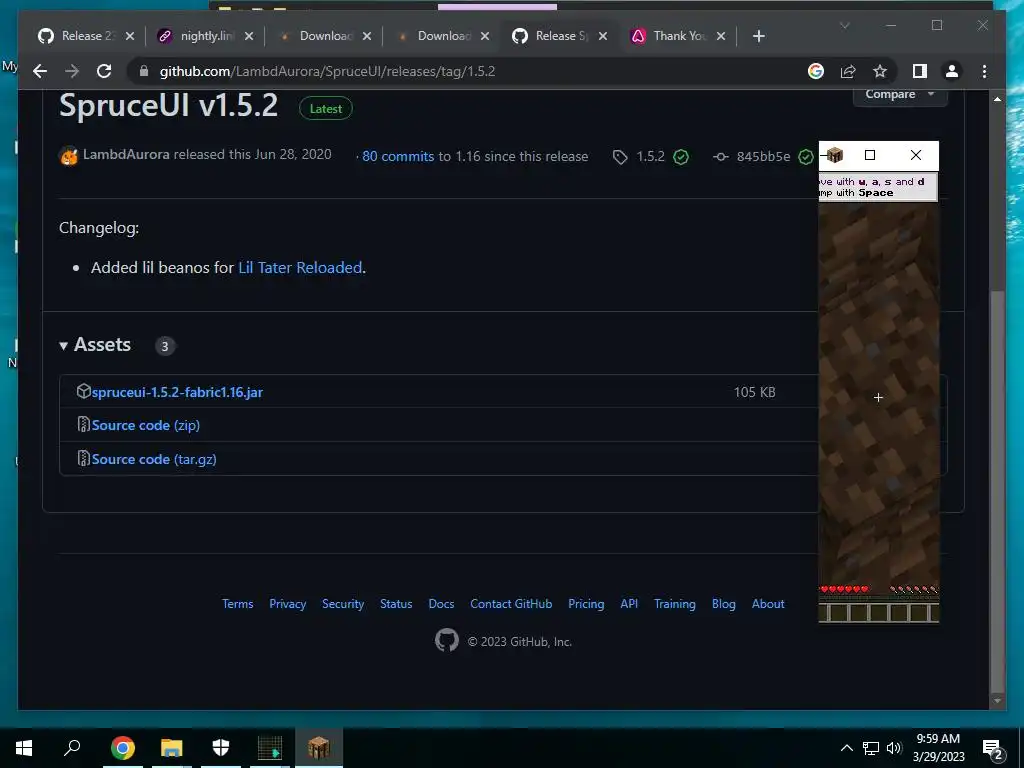Bookmark this page with the star icon
Viewport: 1024px width, 768px height.
pos(880,71)
